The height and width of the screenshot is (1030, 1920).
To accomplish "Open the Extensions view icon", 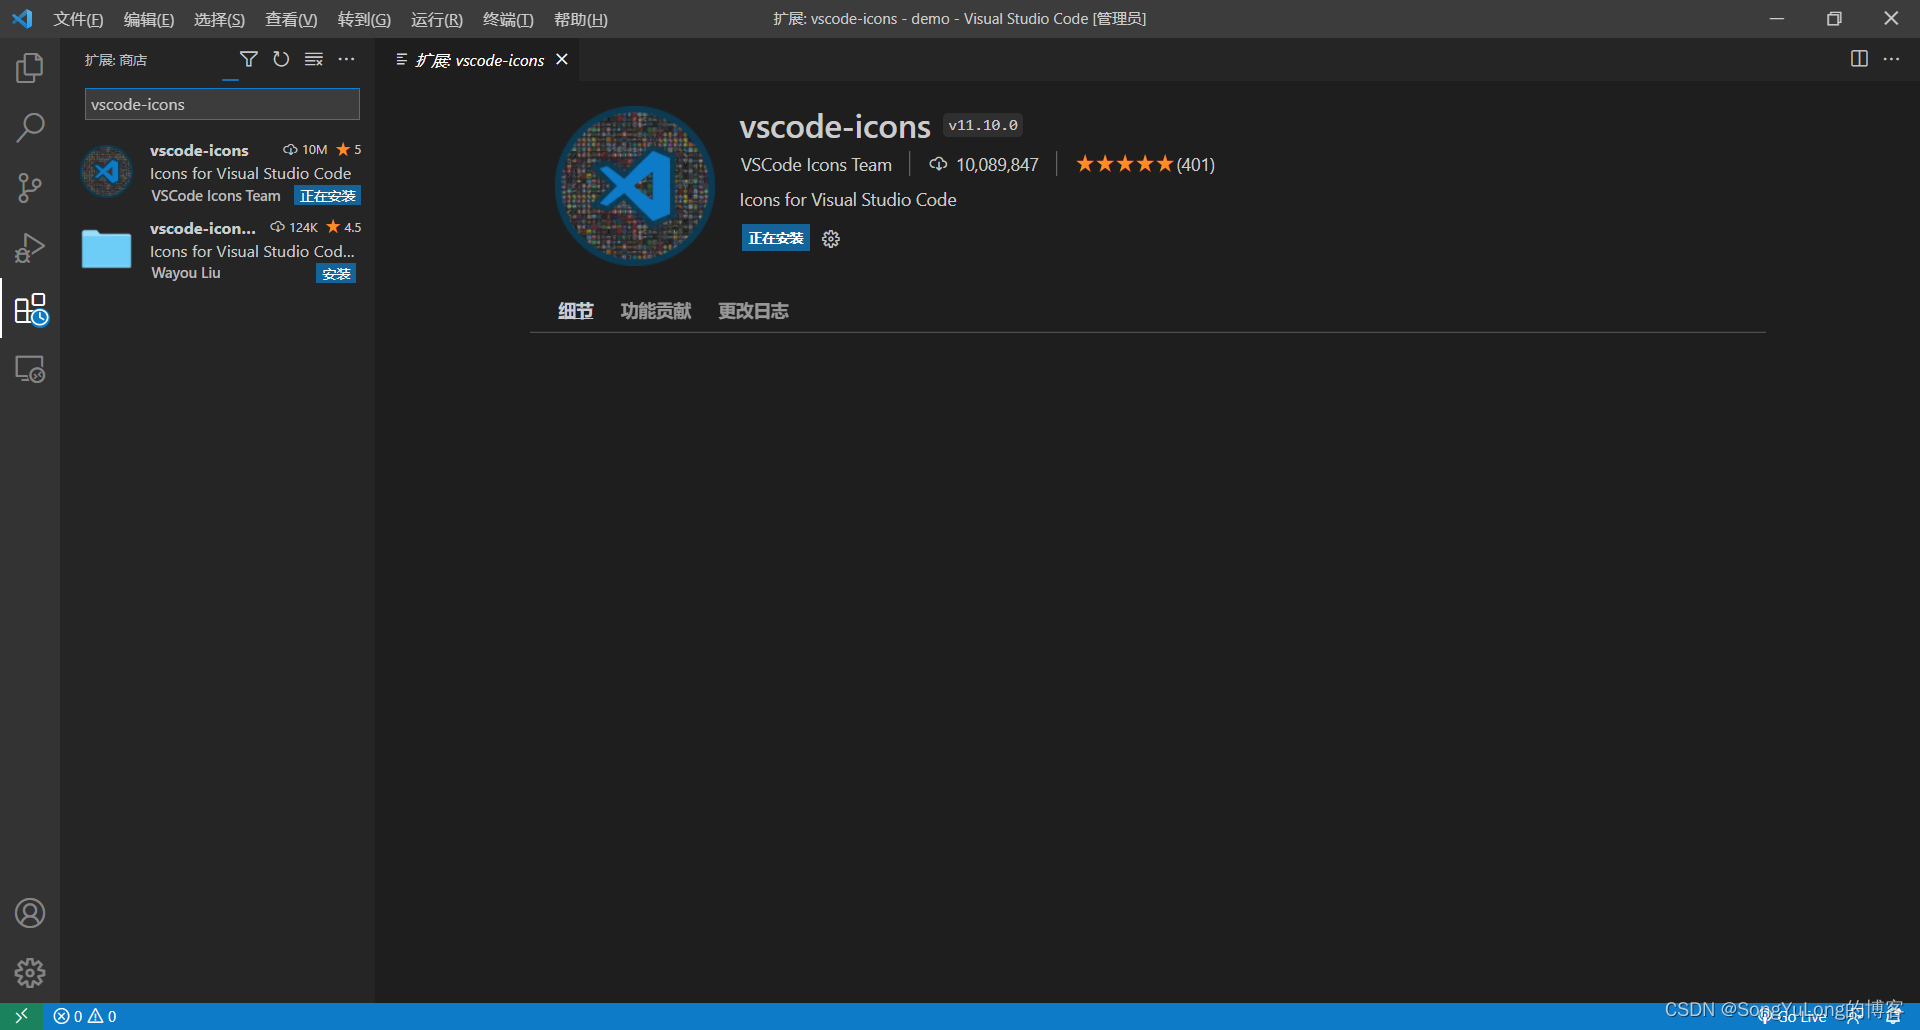I will (30, 309).
